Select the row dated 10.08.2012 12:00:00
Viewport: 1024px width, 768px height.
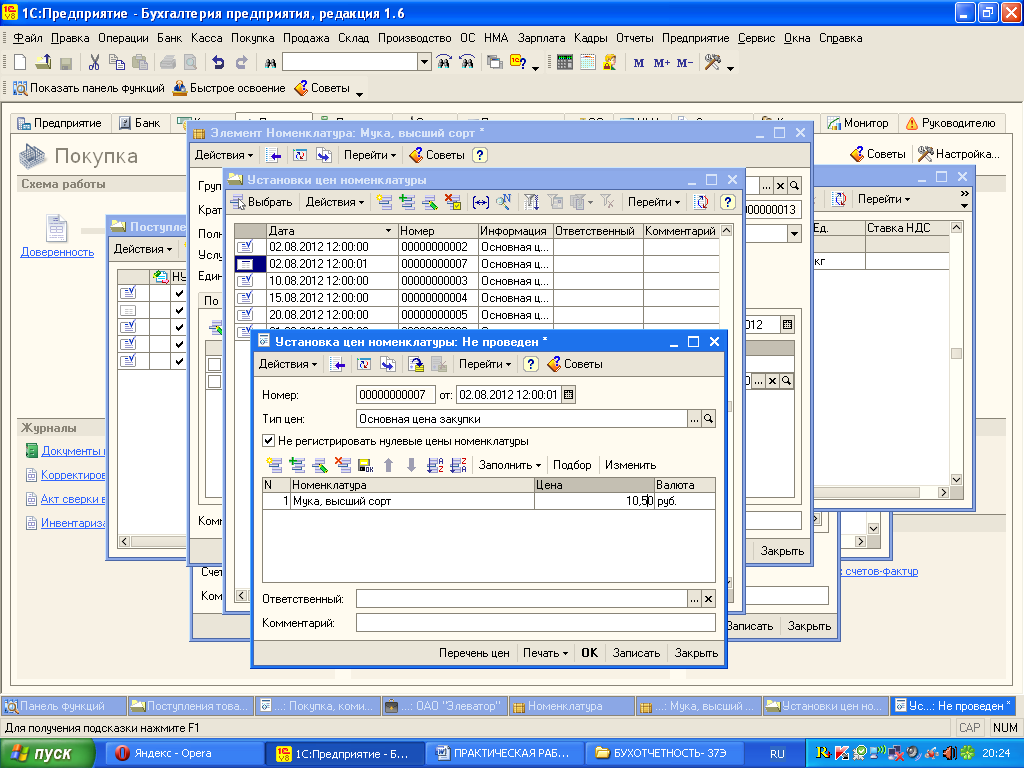pyautogui.click(x=477, y=281)
